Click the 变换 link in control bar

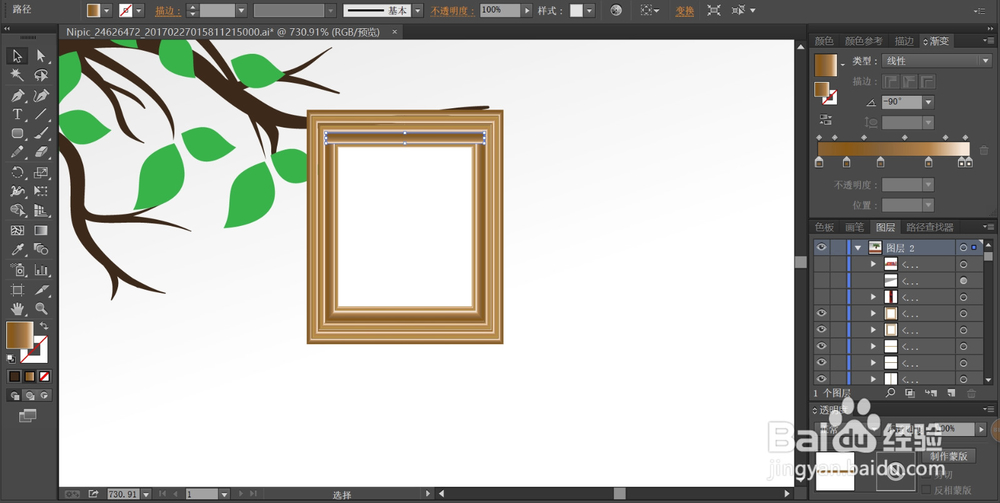(685, 11)
